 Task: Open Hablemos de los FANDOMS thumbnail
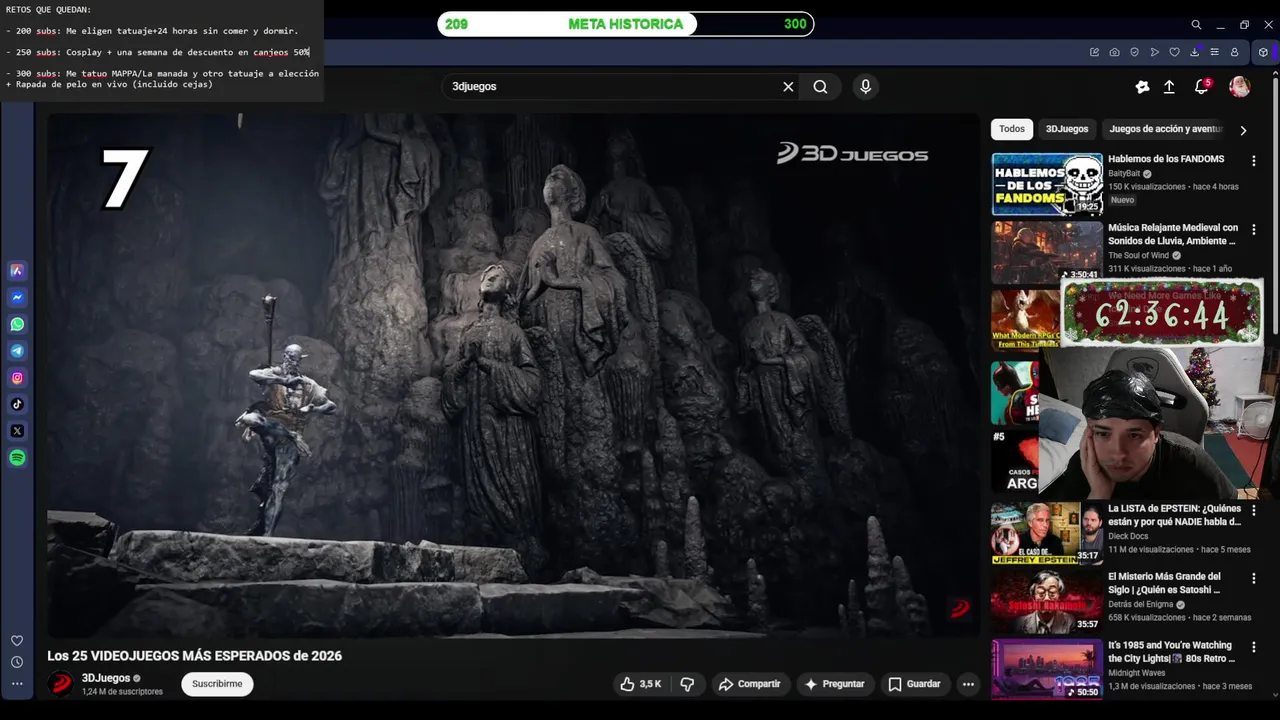tap(1047, 184)
